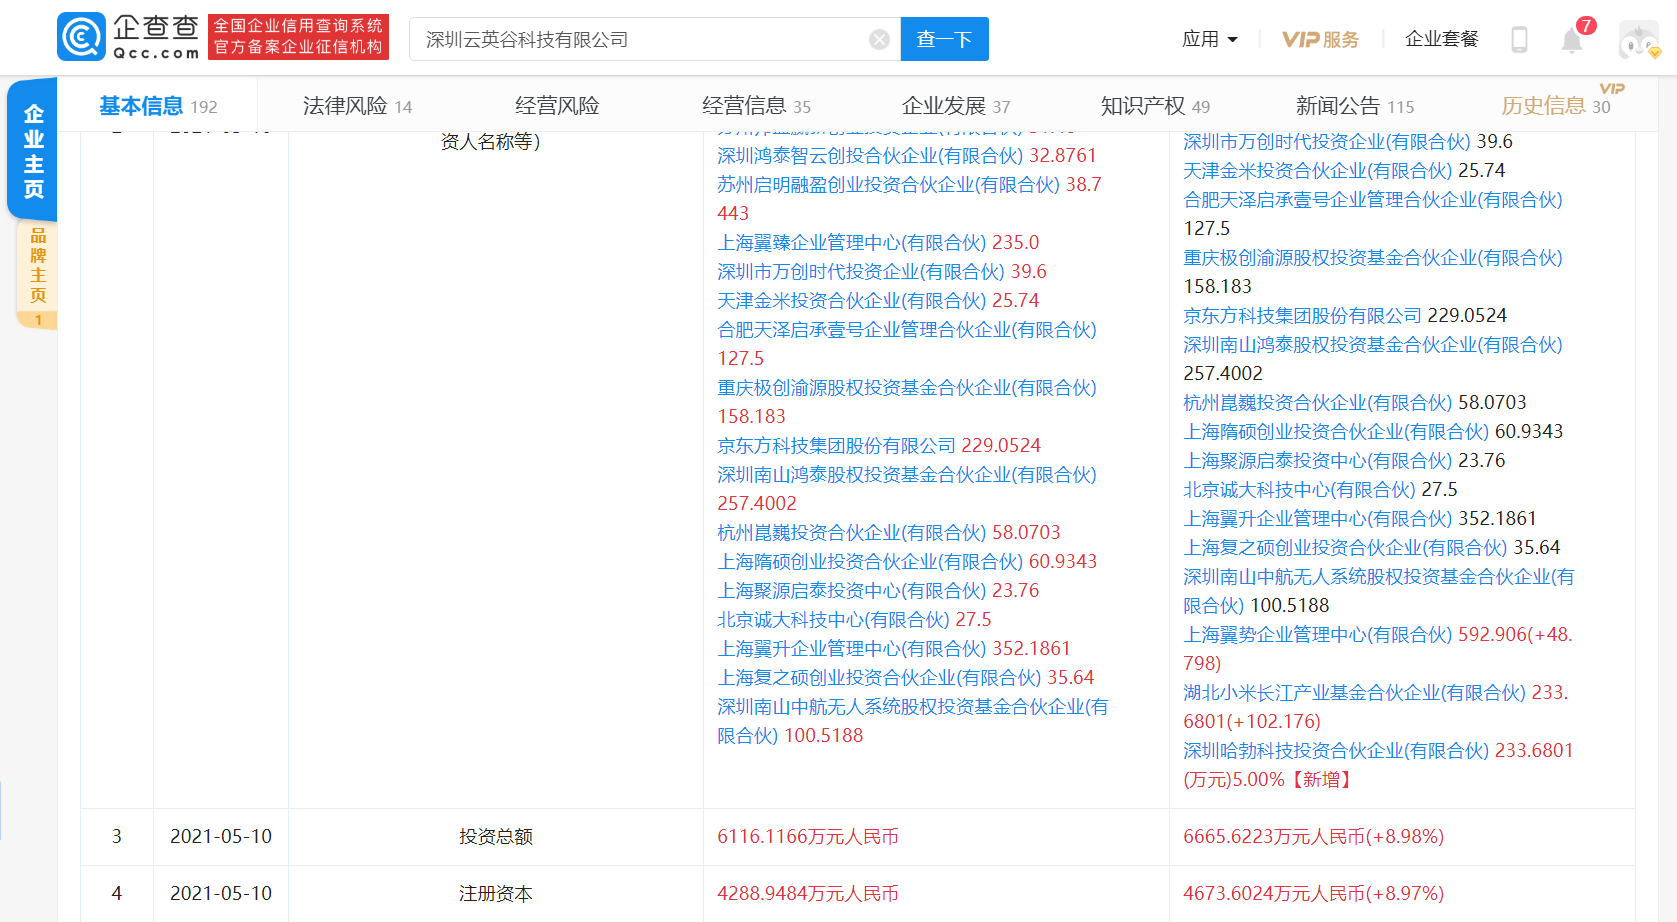Open 上海聚源启泰投资中心 in left column
This screenshot has height=922, width=1677.
(851, 591)
